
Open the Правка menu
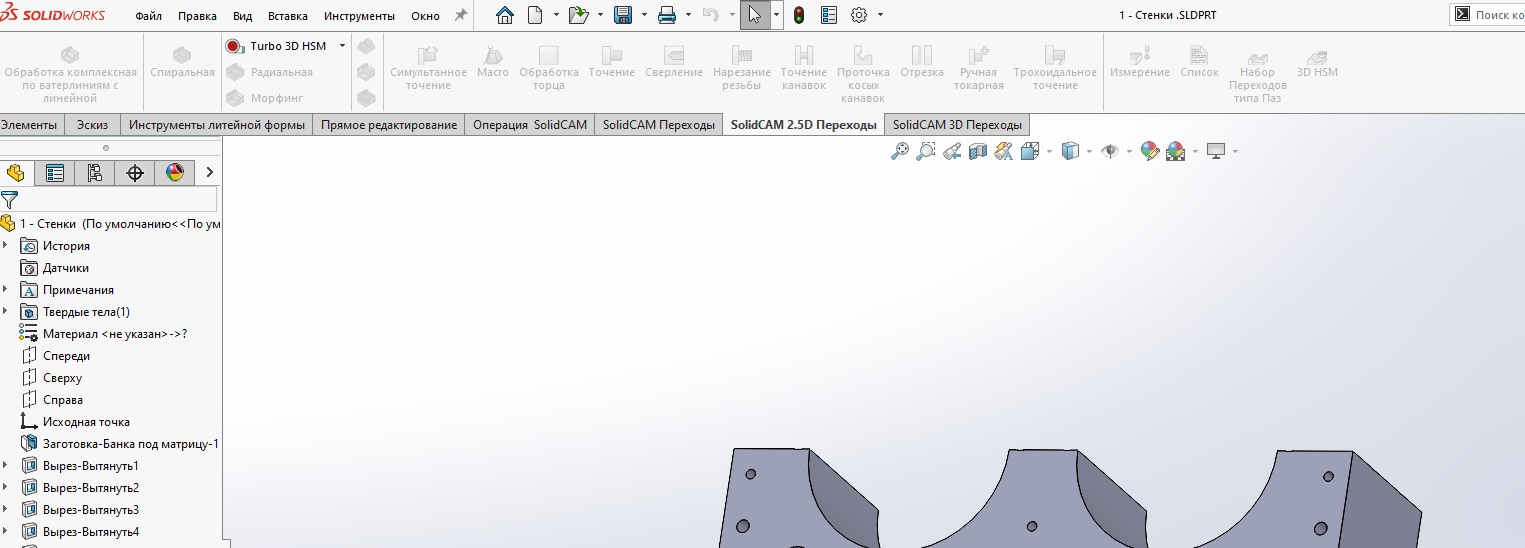click(197, 16)
